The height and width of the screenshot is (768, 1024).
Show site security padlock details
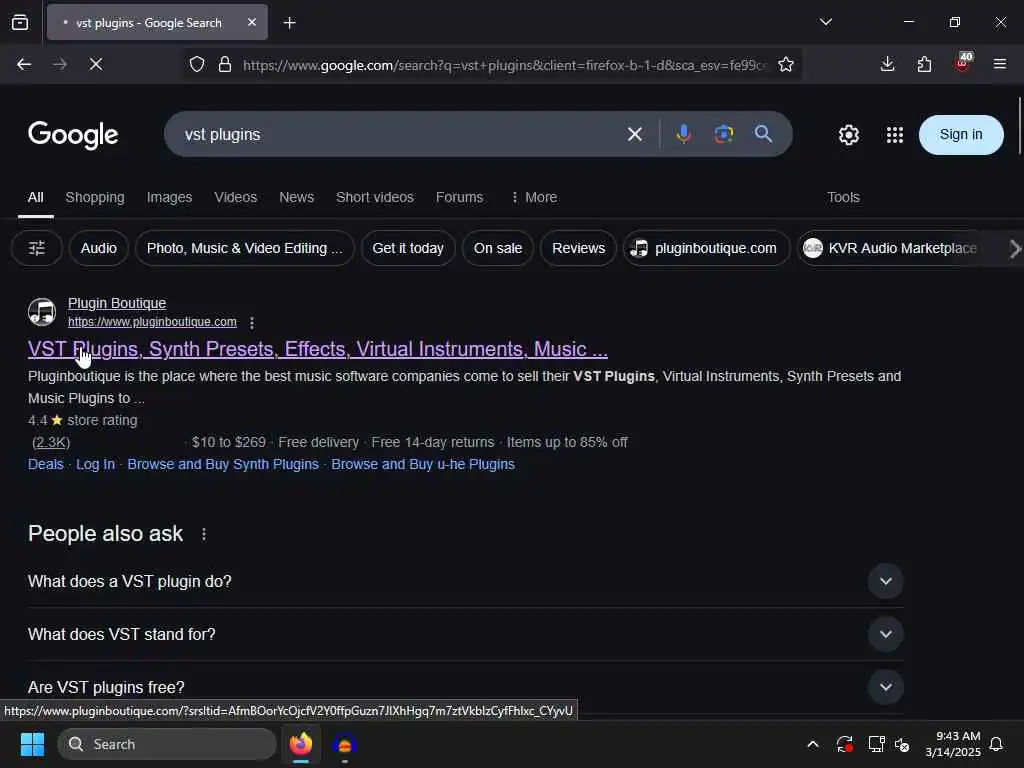point(225,65)
